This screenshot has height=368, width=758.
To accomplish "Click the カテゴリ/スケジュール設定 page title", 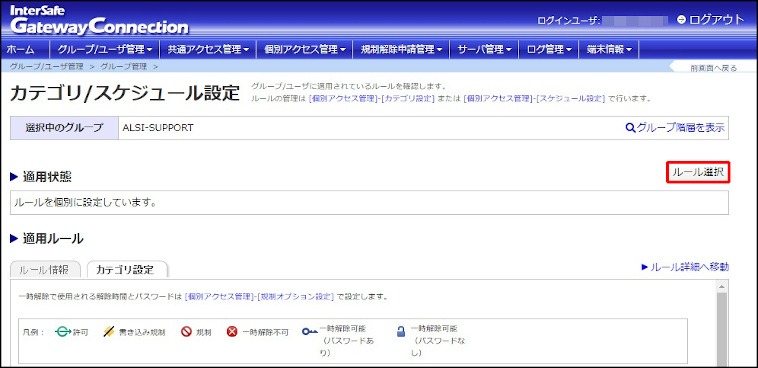I will pyautogui.click(x=125, y=93).
